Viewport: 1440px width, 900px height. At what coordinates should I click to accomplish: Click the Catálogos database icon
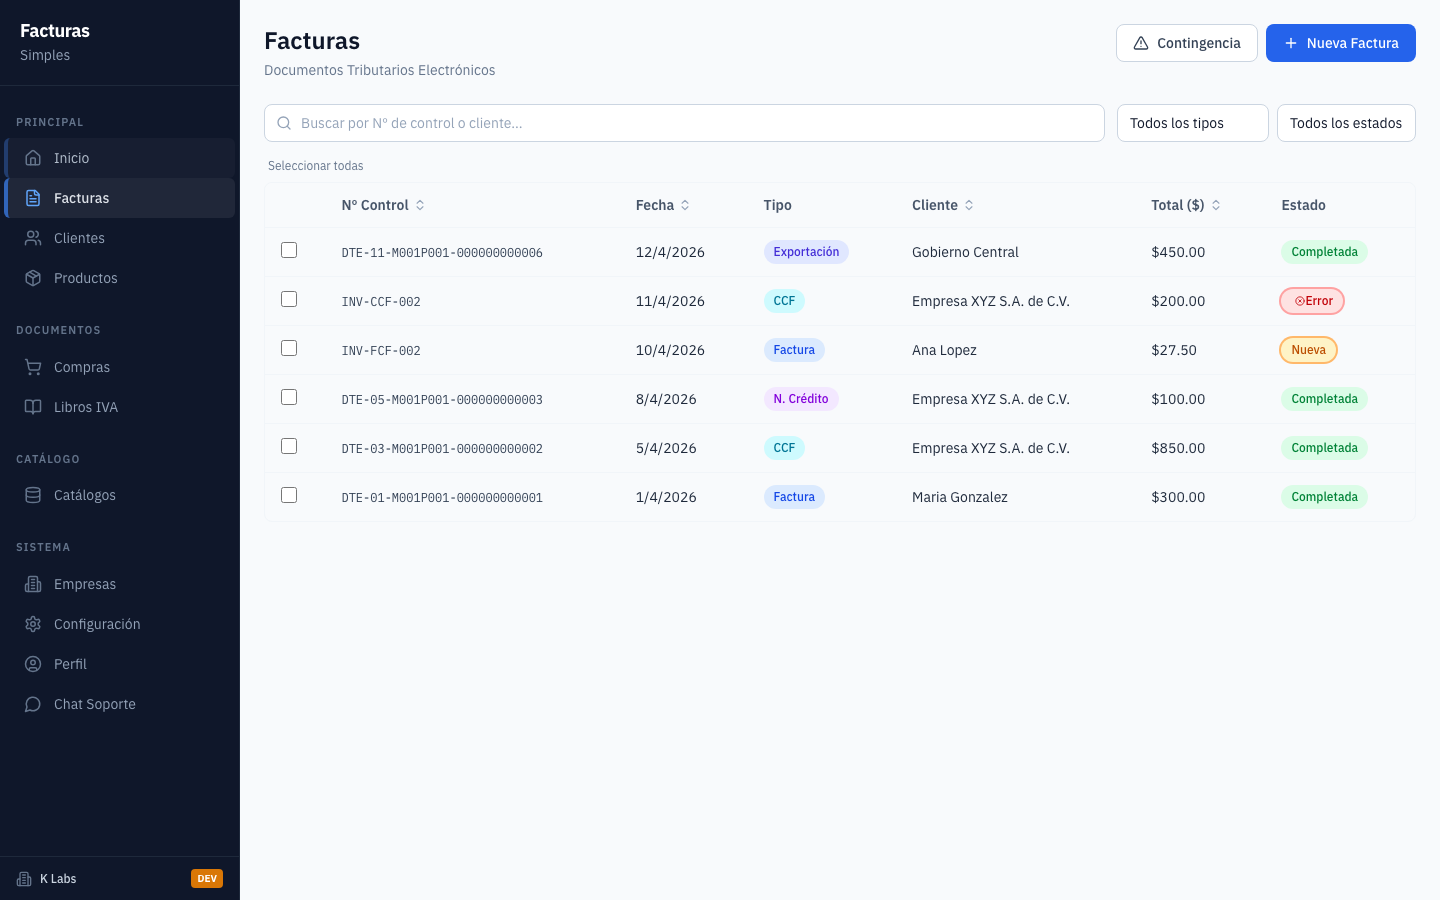[x=33, y=495]
